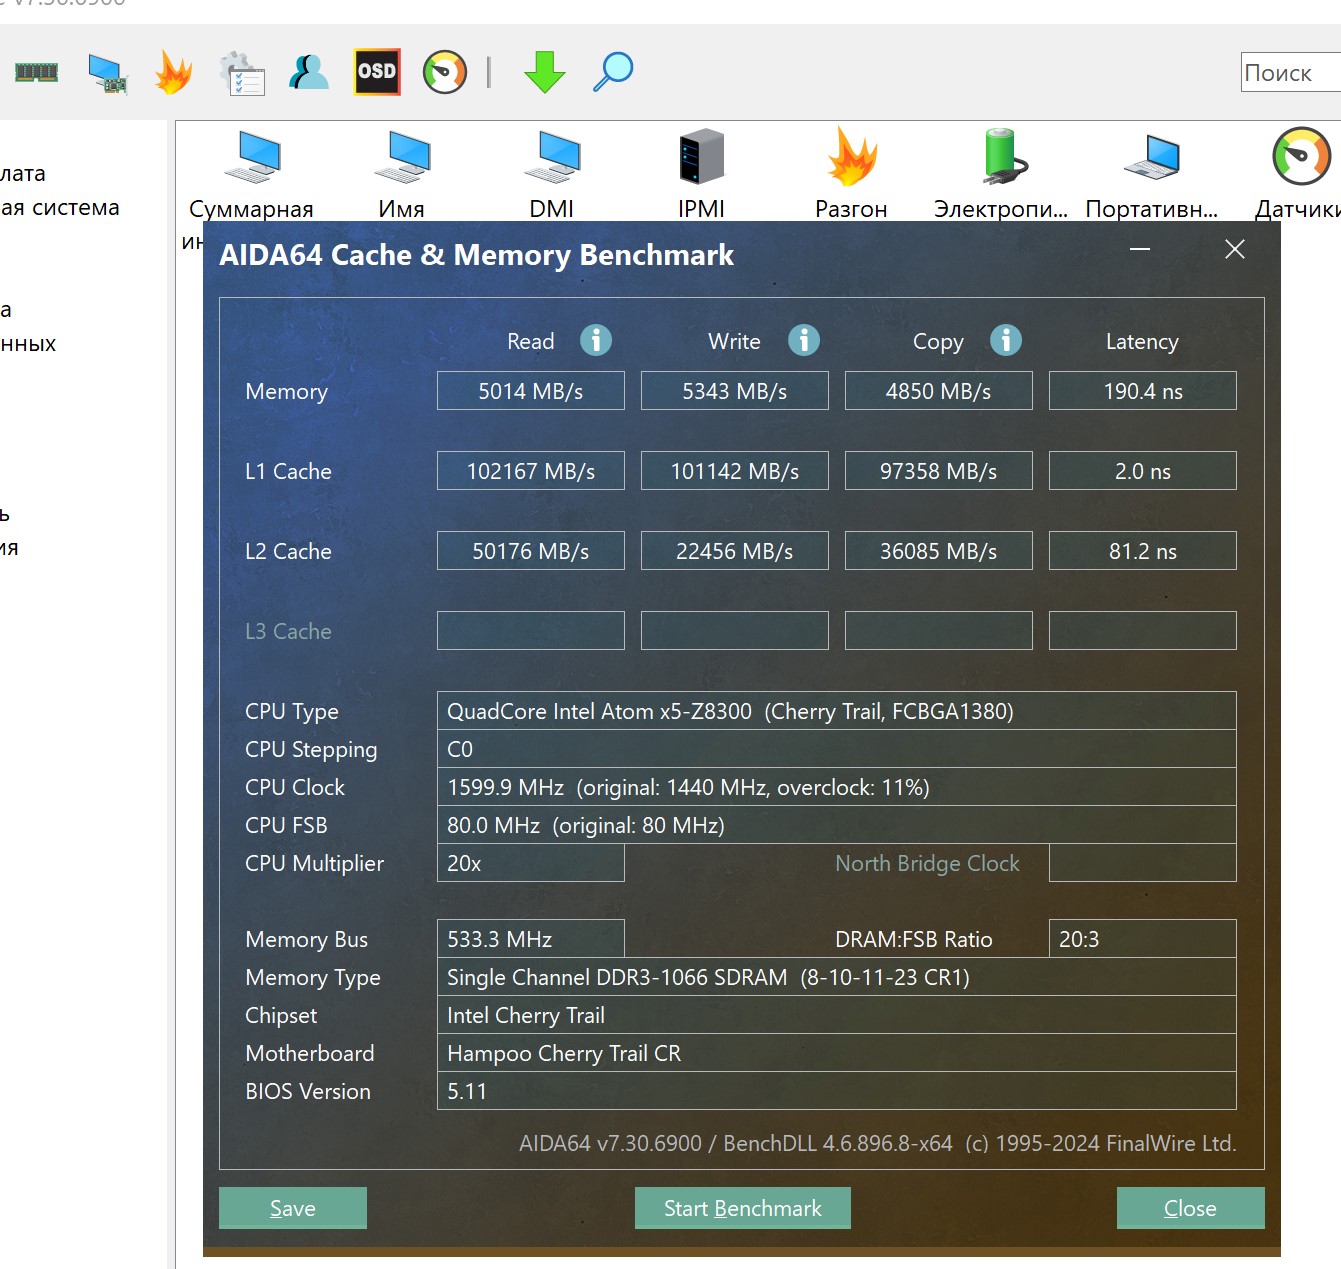
Task: Click the Memory Read value 5014 MB/s
Action: pyautogui.click(x=531, y=391)
